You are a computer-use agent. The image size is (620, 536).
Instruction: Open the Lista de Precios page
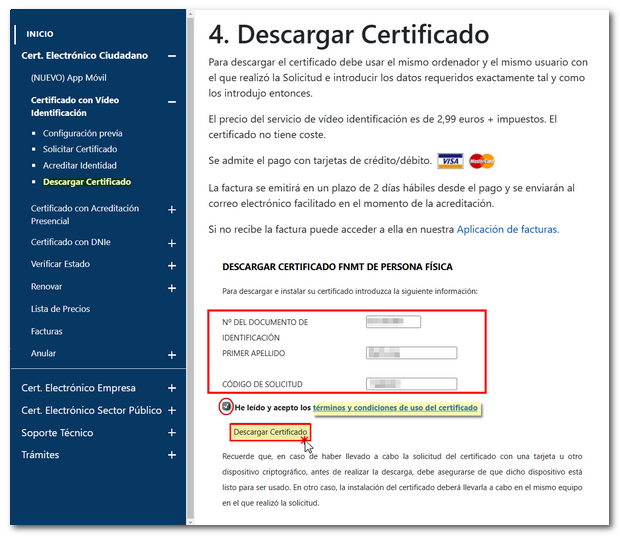[61, 309]
